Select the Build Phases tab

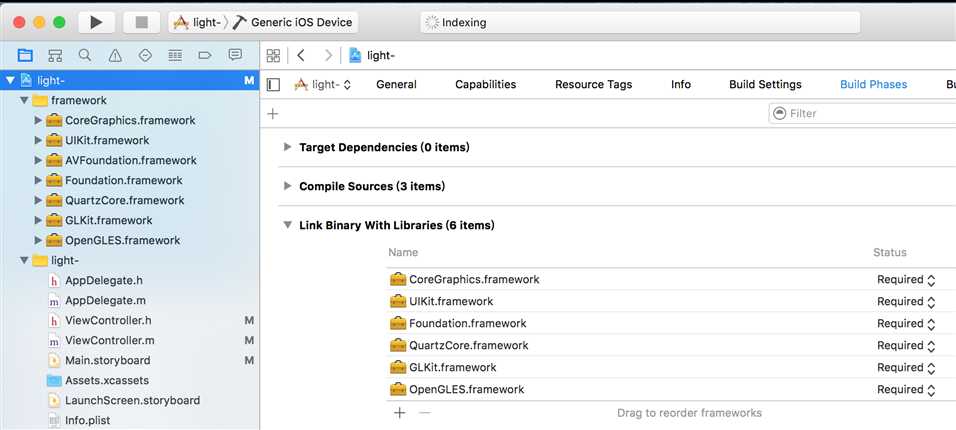[x=873, y=85]
